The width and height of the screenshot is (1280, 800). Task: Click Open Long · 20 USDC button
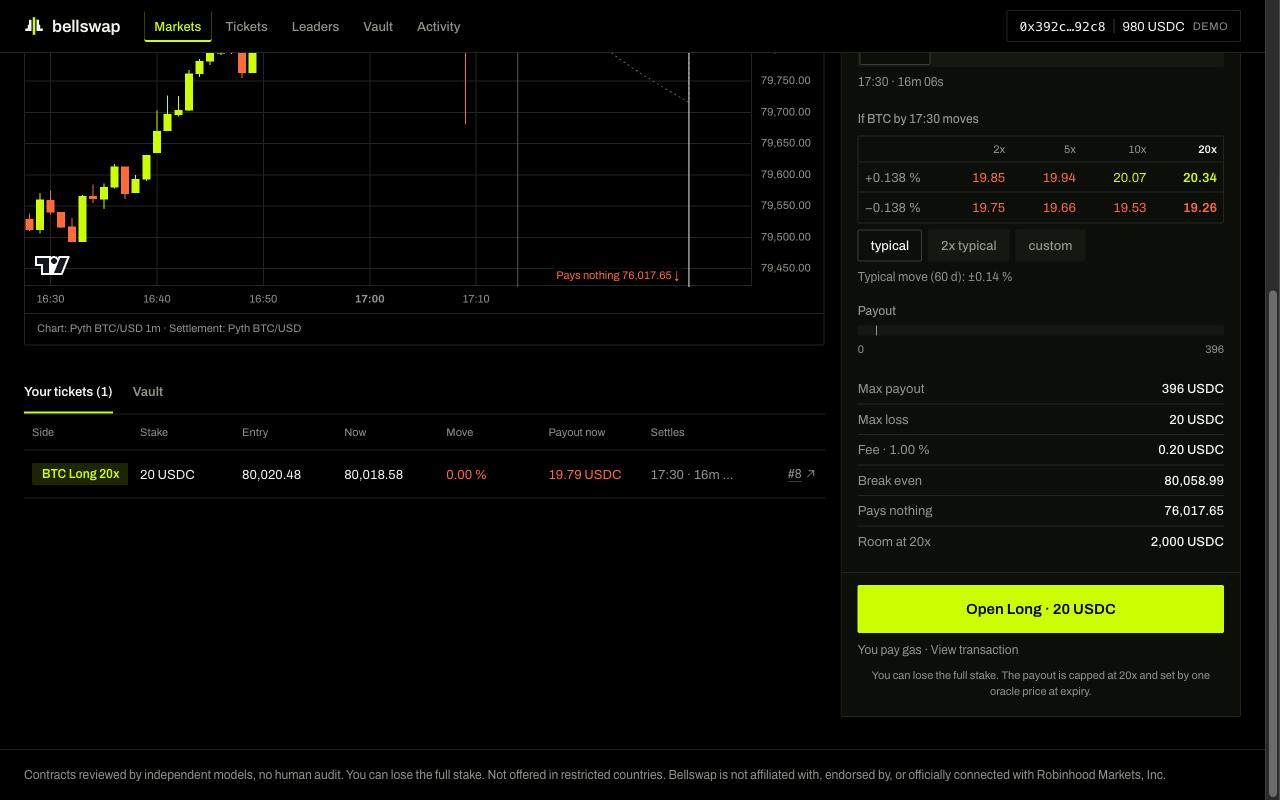[x=1040, y=609]
